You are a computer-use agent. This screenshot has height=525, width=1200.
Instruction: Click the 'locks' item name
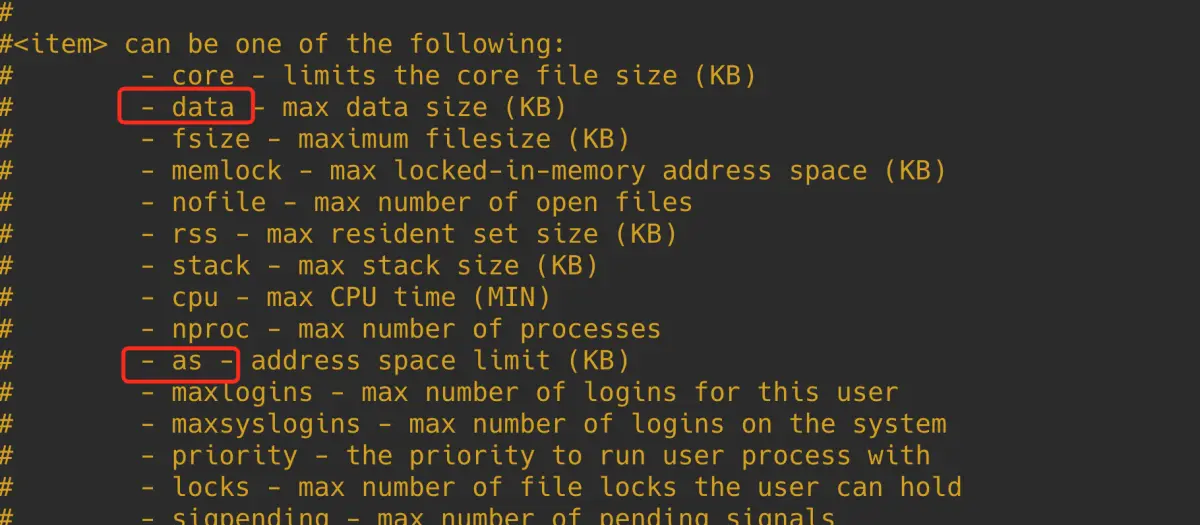(211, 488)
